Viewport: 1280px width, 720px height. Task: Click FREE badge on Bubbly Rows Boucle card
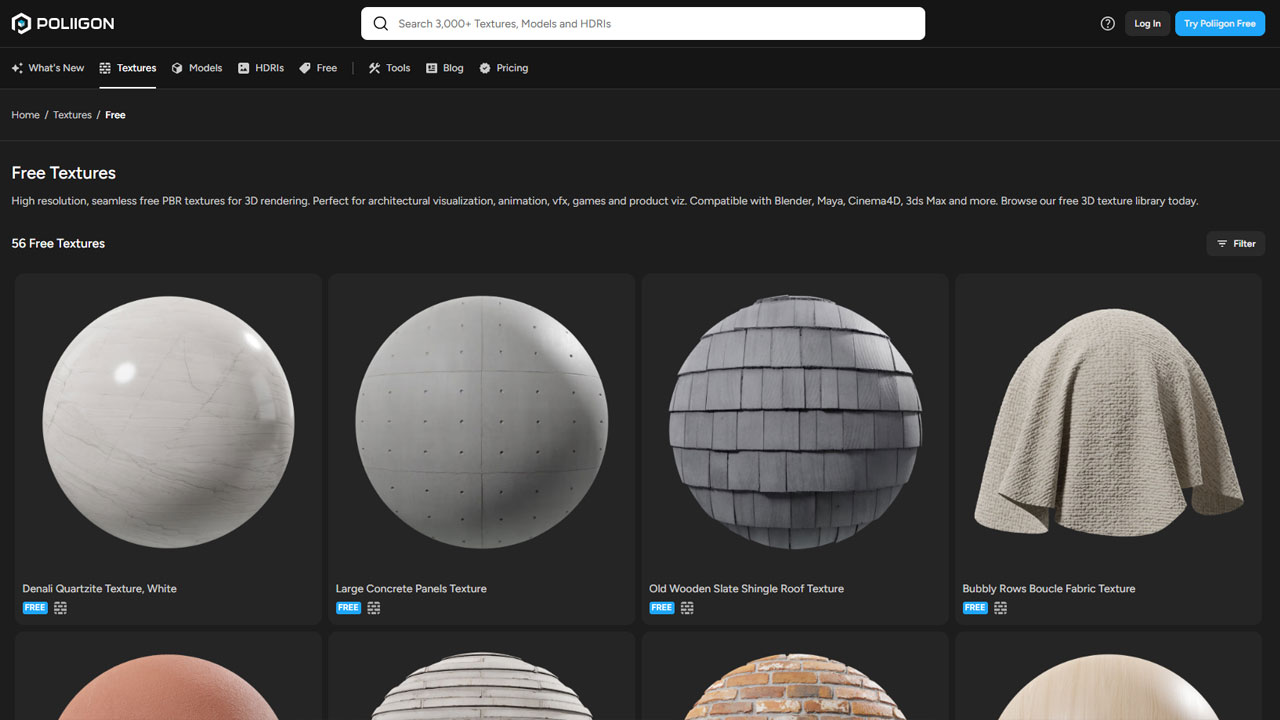975,608
